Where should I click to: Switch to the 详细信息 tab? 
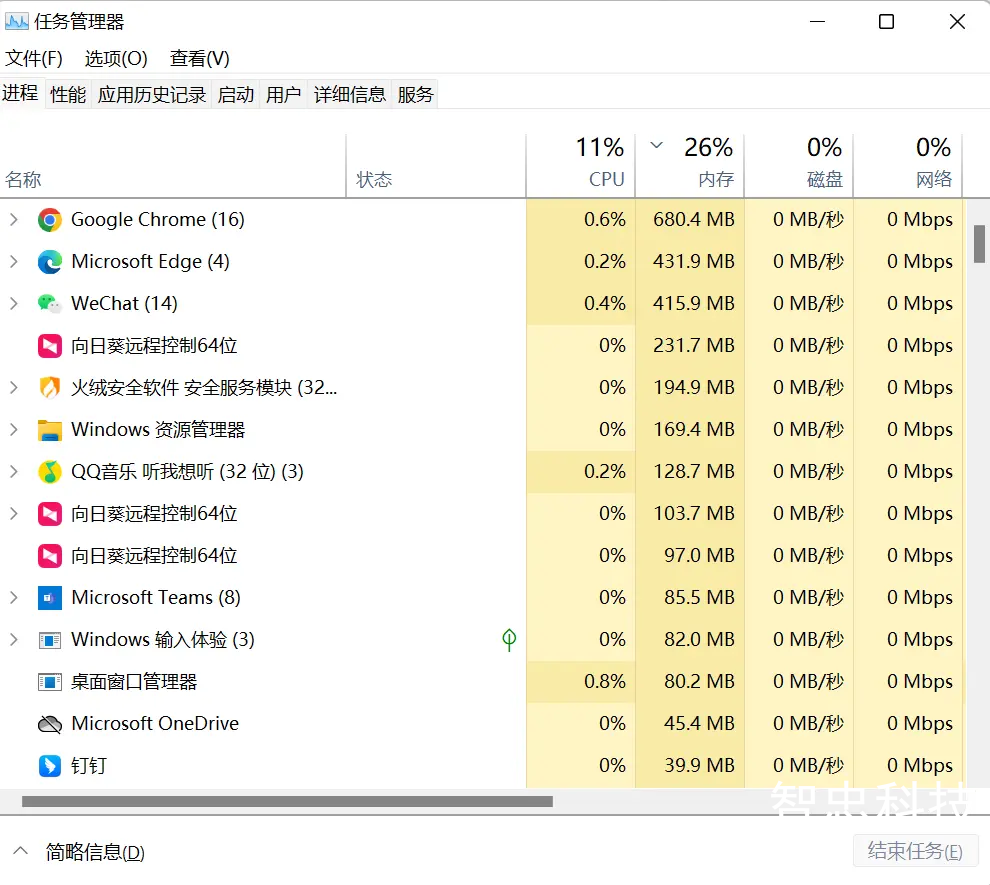[x=350, y=95]
